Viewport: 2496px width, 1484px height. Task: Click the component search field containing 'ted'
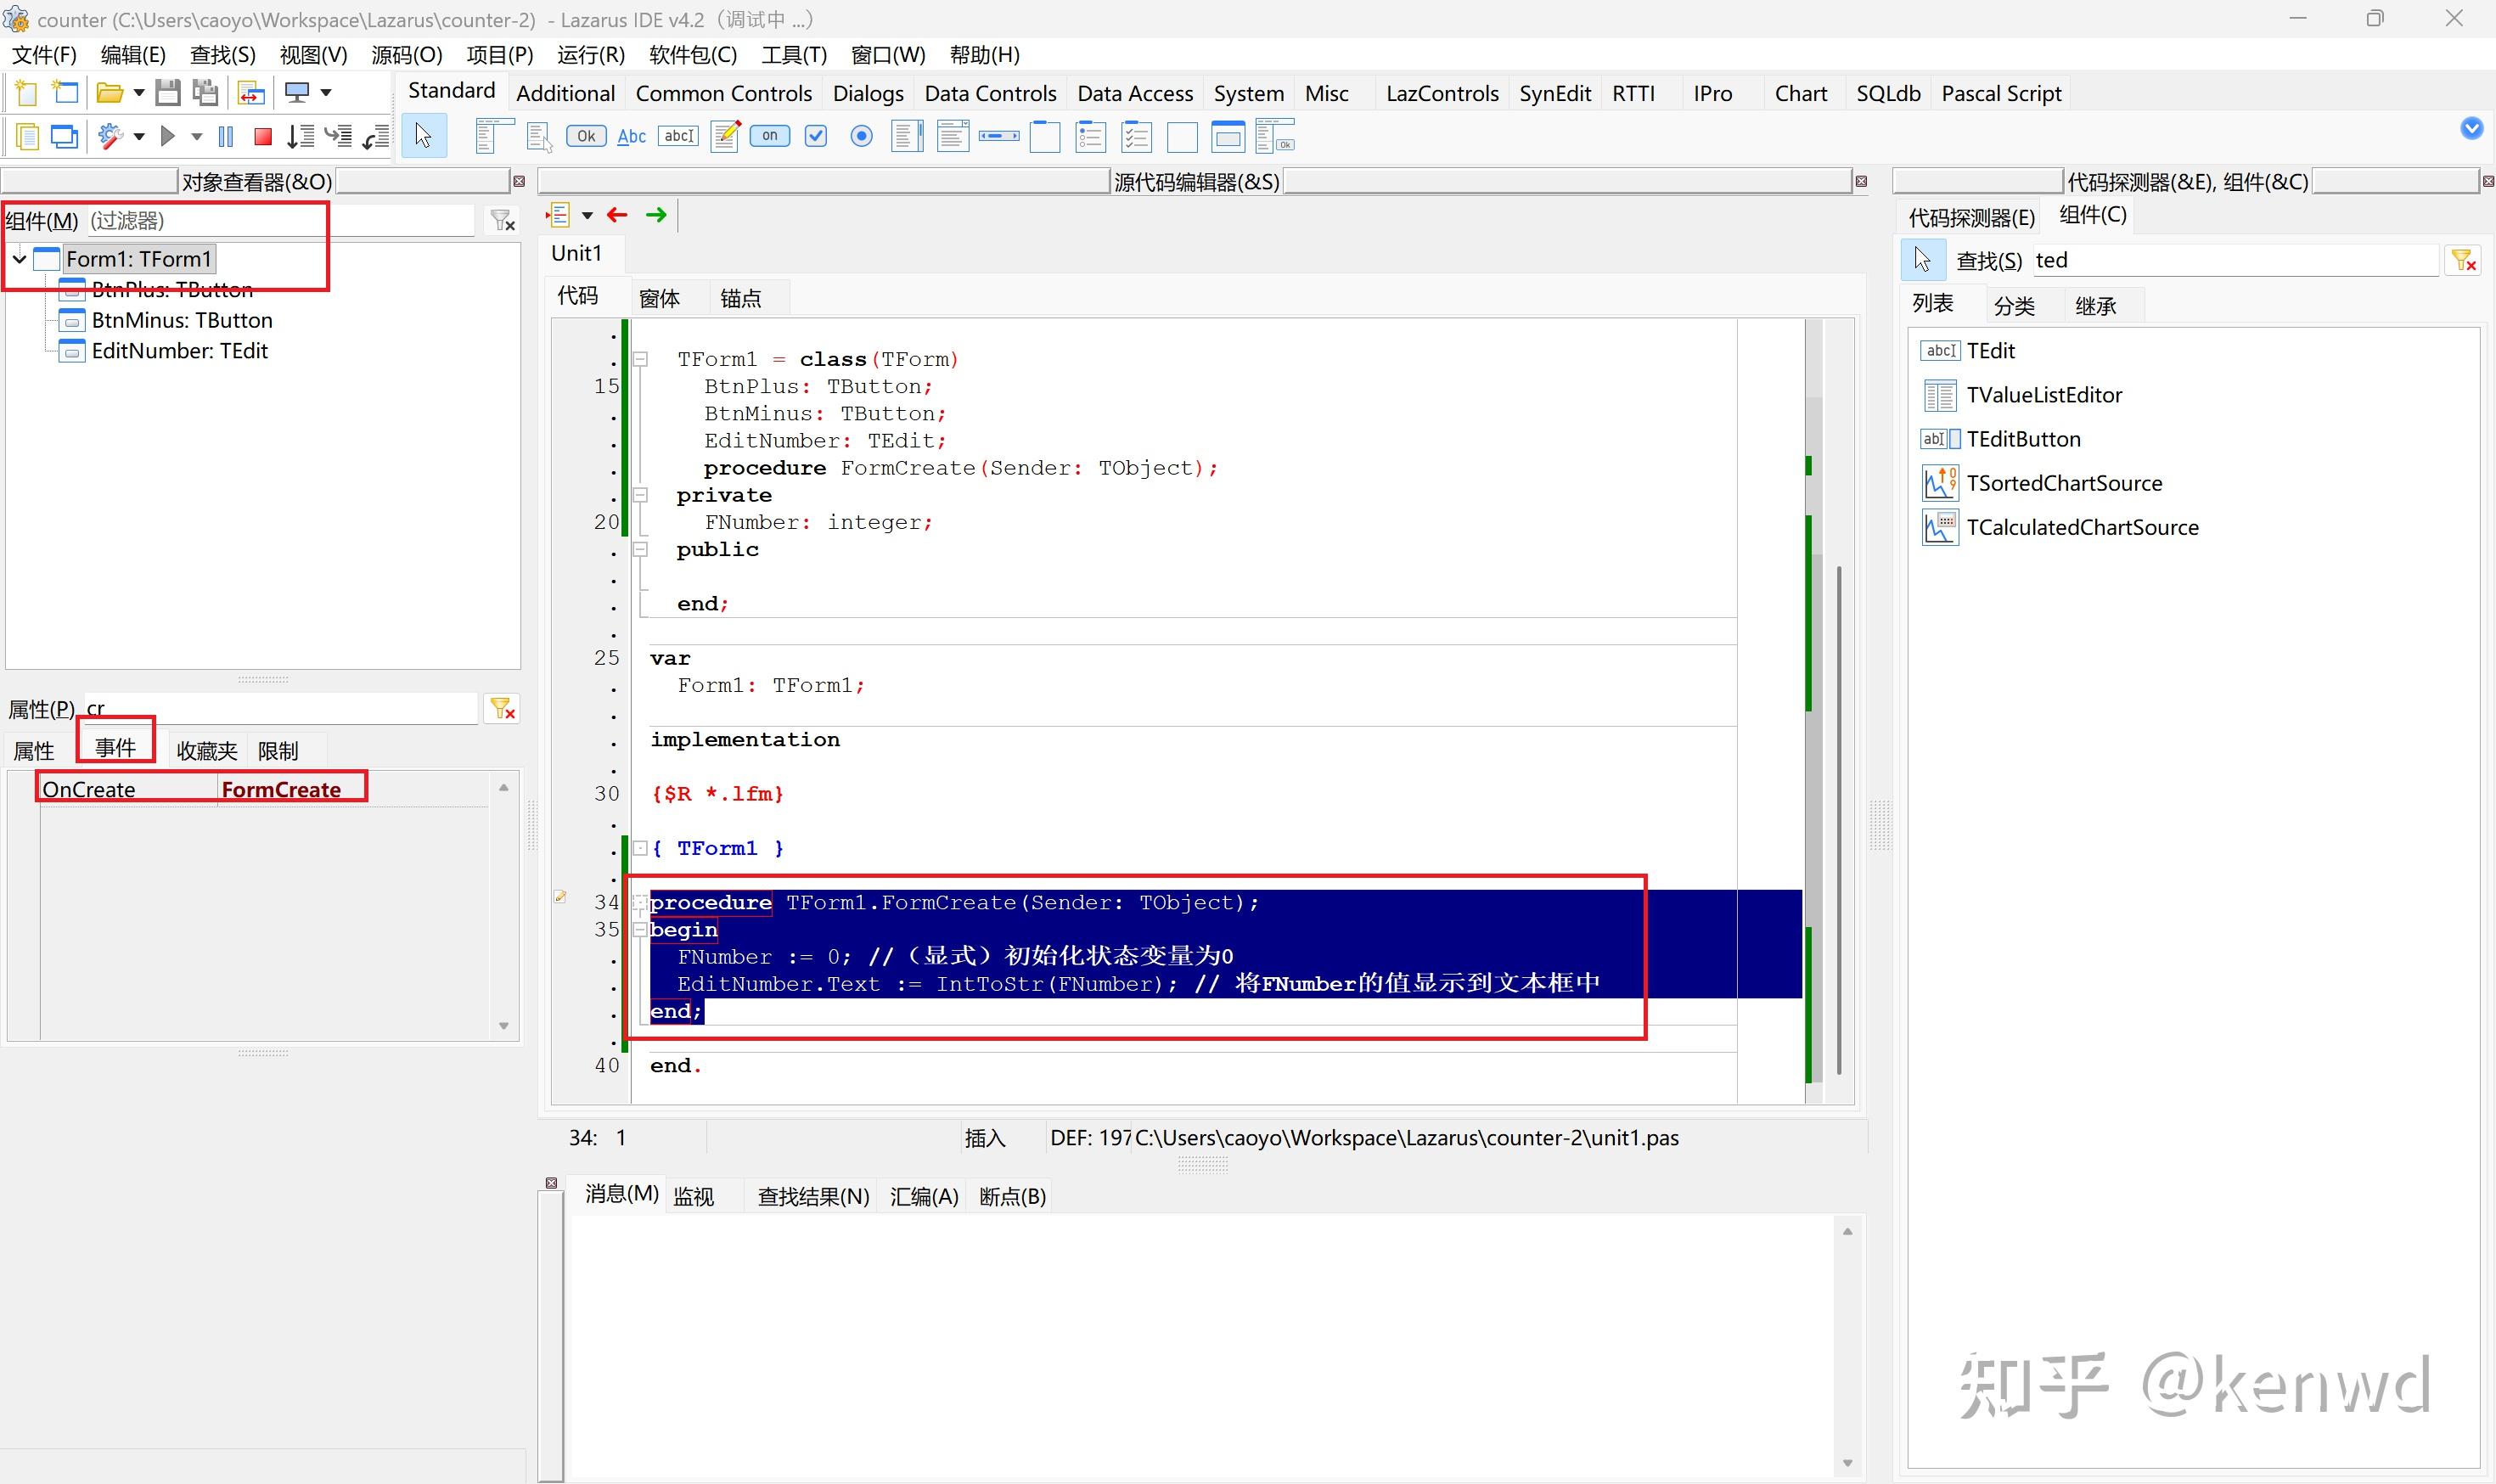(x=2236, y=261)
